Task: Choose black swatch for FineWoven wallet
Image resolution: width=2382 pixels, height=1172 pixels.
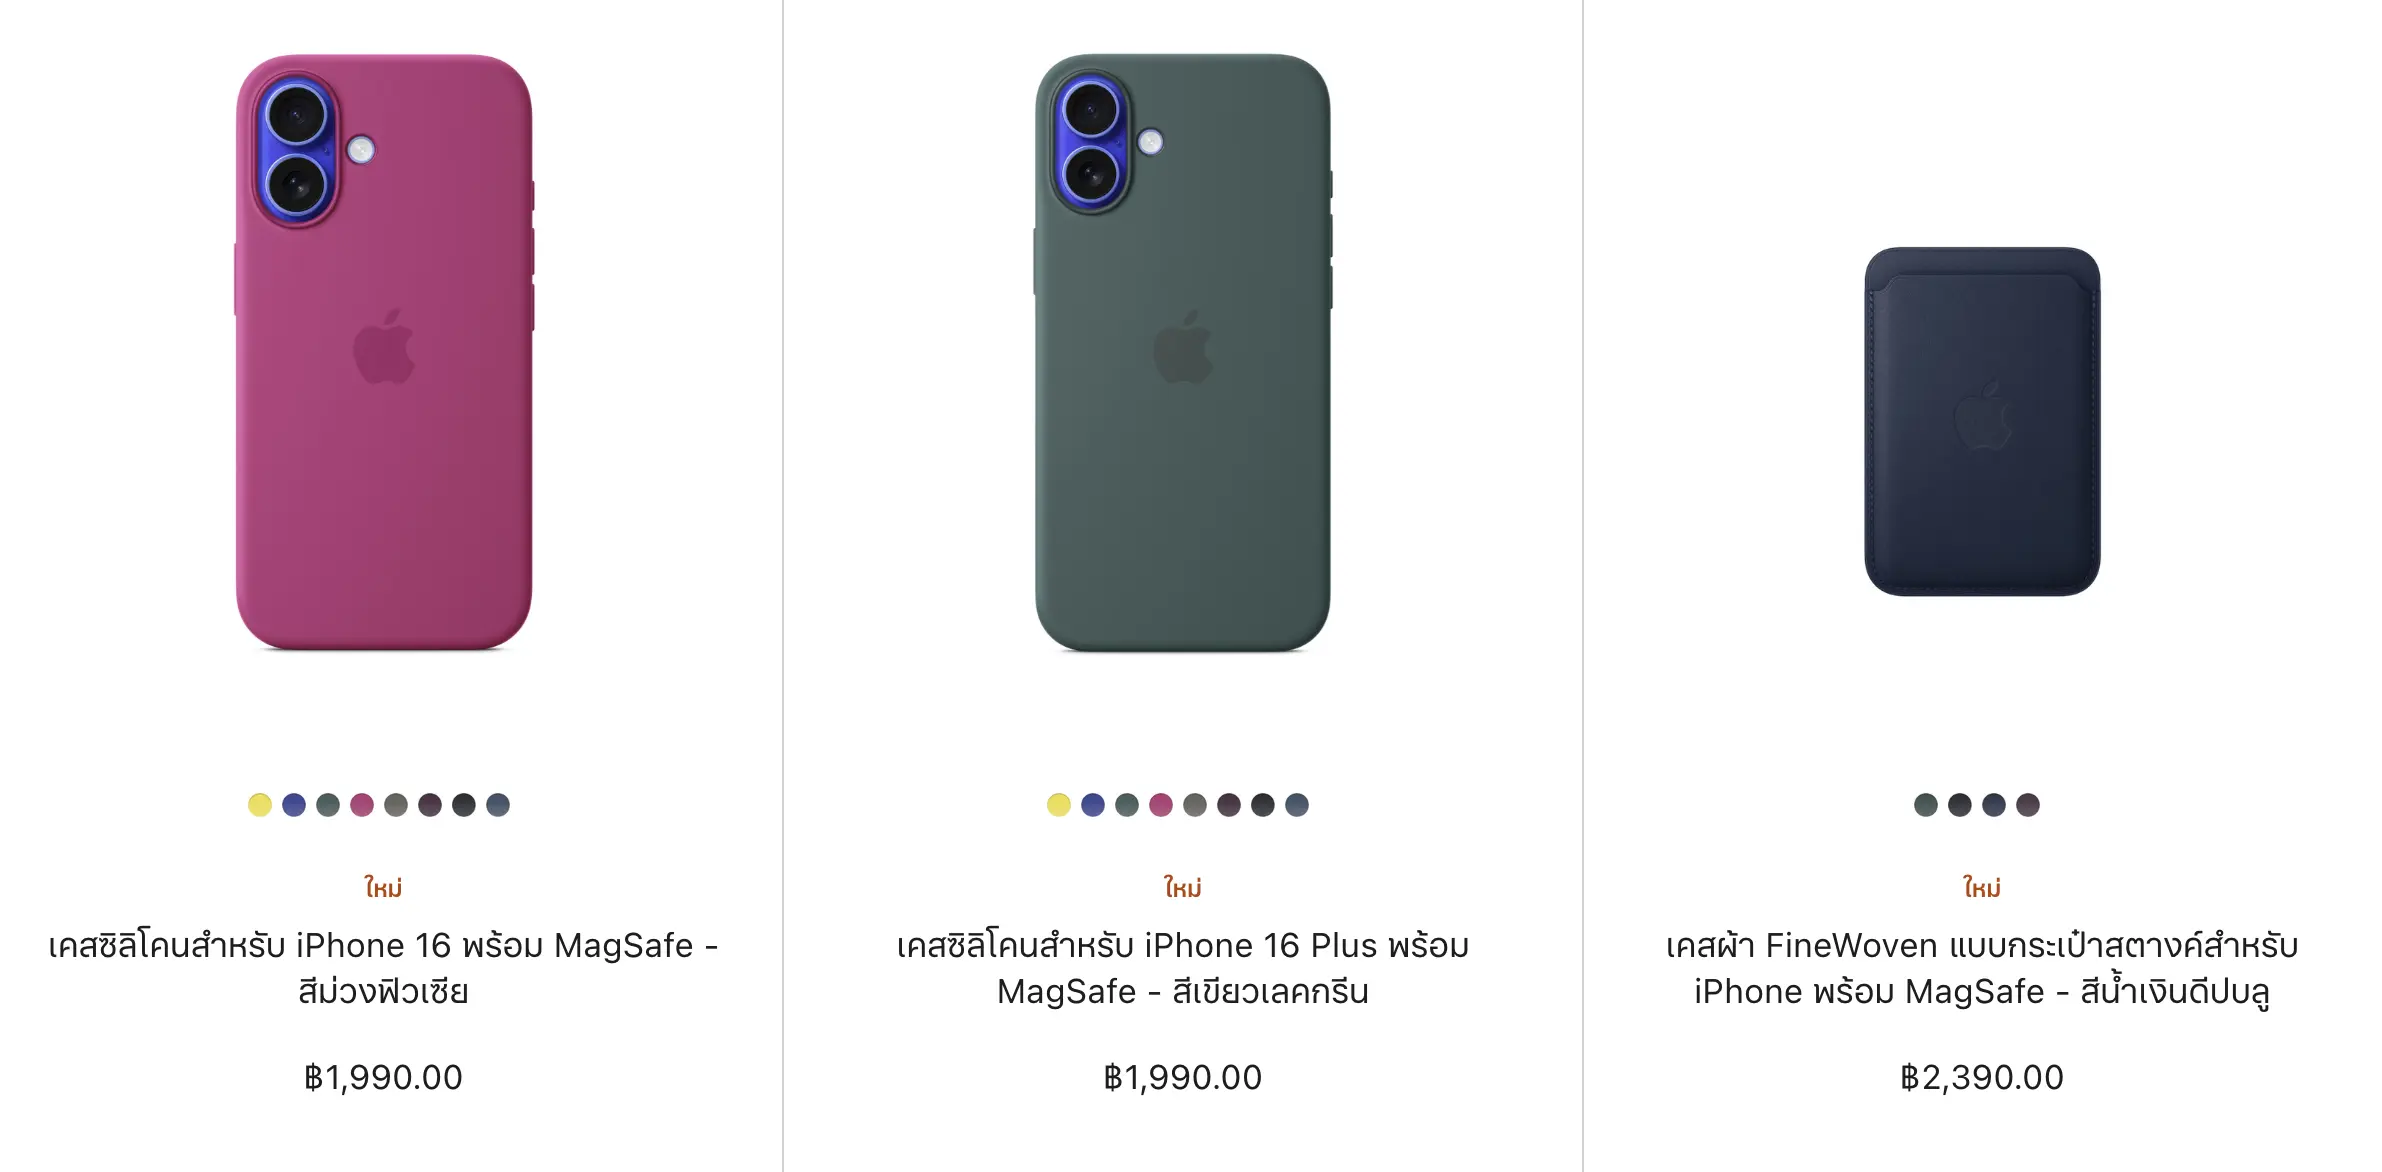Action: click(x=1960, y=805)
